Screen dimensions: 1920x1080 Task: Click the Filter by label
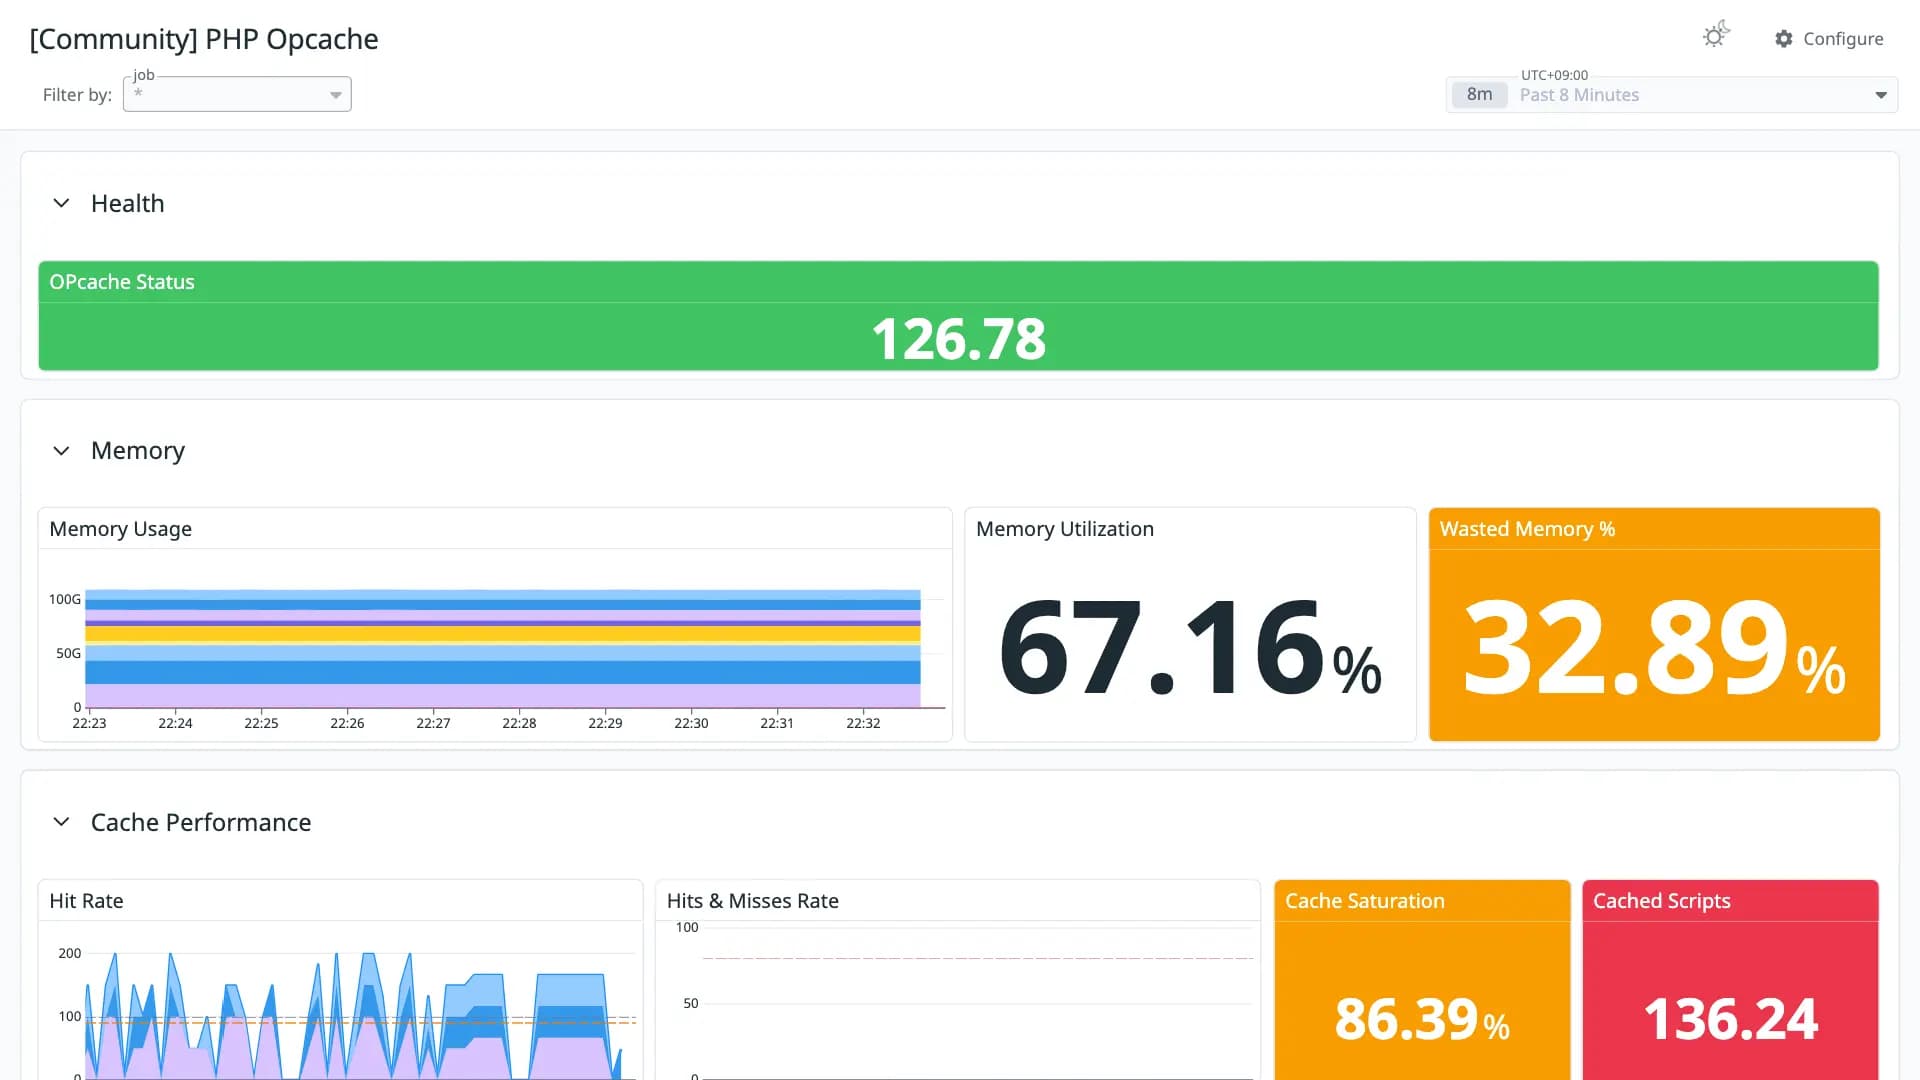point(77,95)
